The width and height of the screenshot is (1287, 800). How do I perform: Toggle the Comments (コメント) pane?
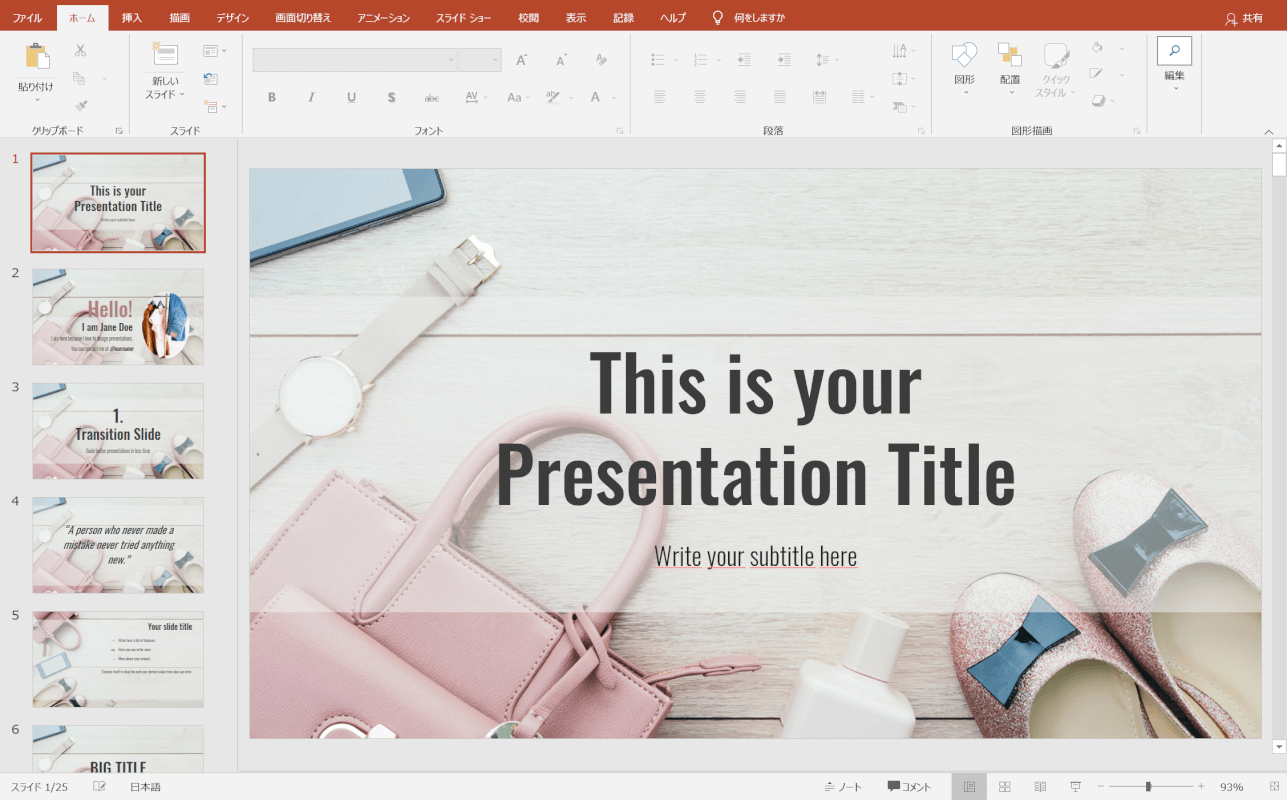point(909,787)
